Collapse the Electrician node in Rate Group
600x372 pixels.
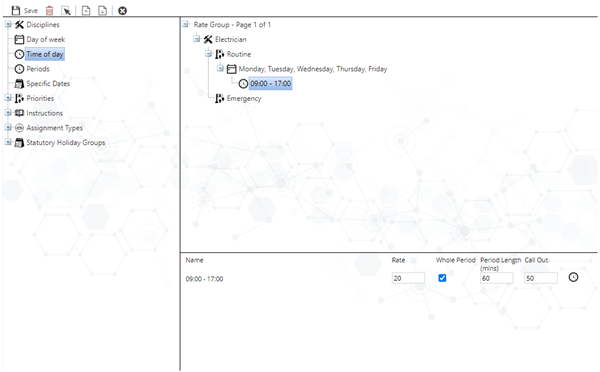tap(197, 39)
